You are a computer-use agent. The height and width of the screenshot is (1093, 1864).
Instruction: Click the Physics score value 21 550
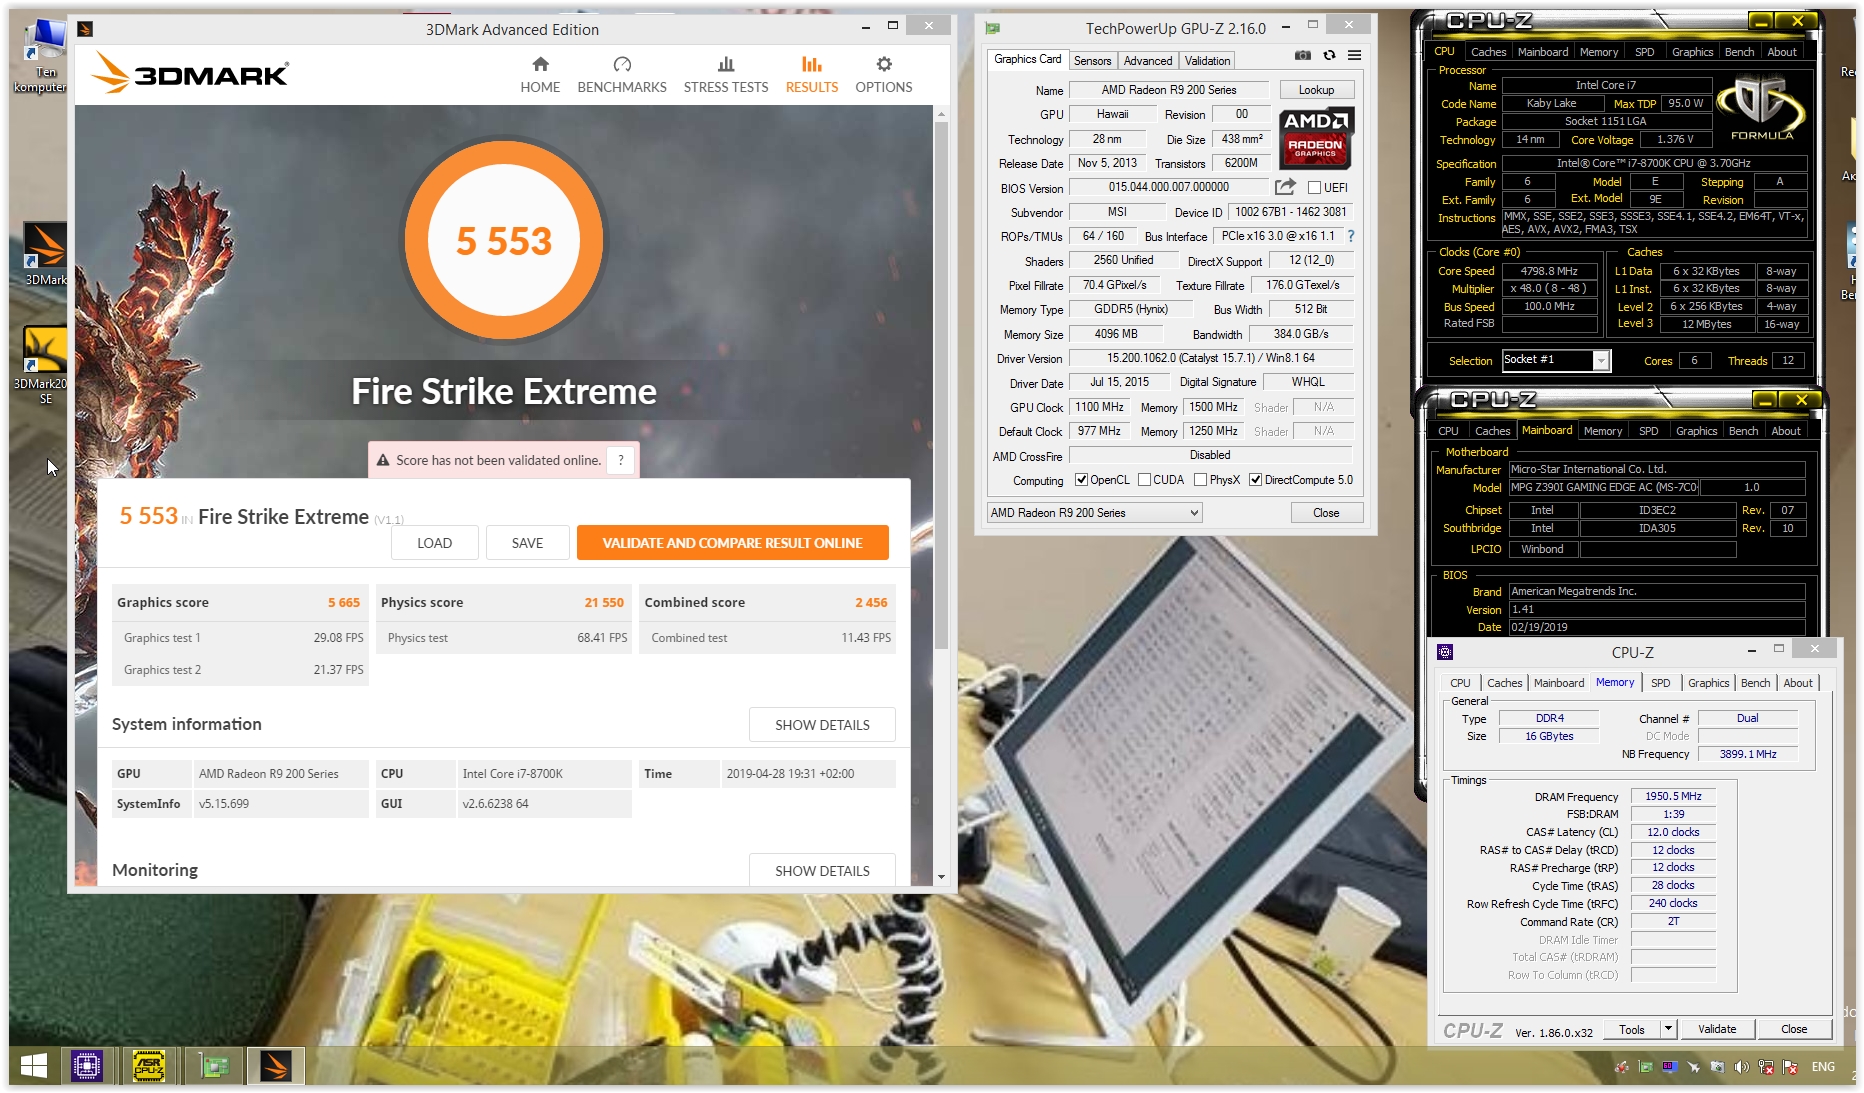[604, 603]
